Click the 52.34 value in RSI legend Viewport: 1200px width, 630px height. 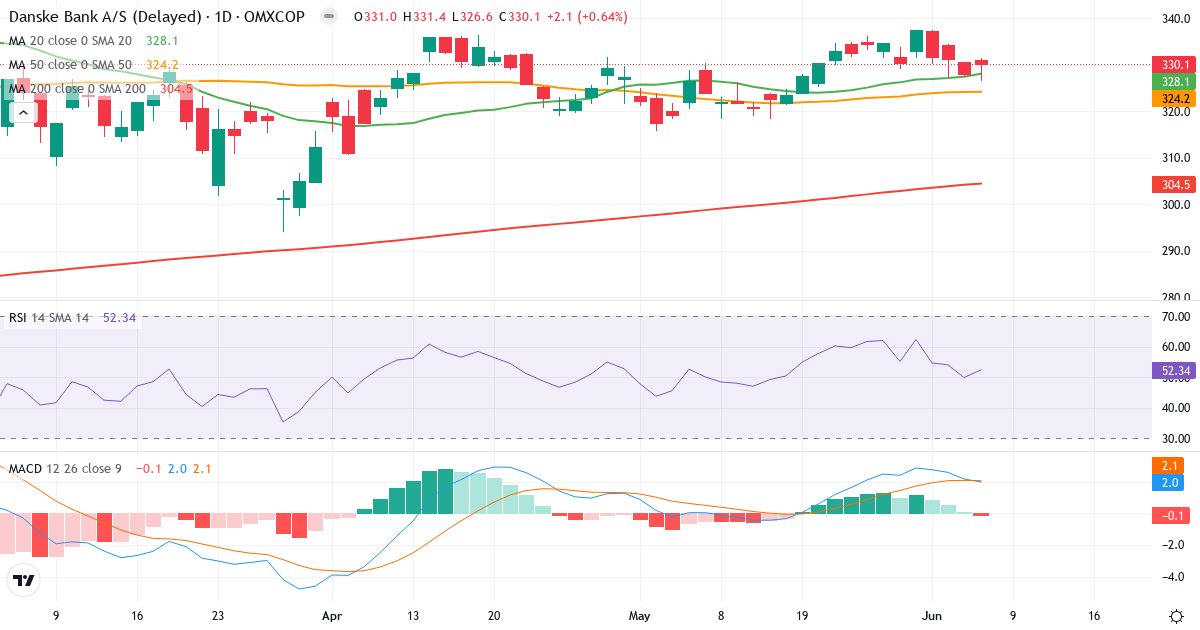[x=120, y=318]
